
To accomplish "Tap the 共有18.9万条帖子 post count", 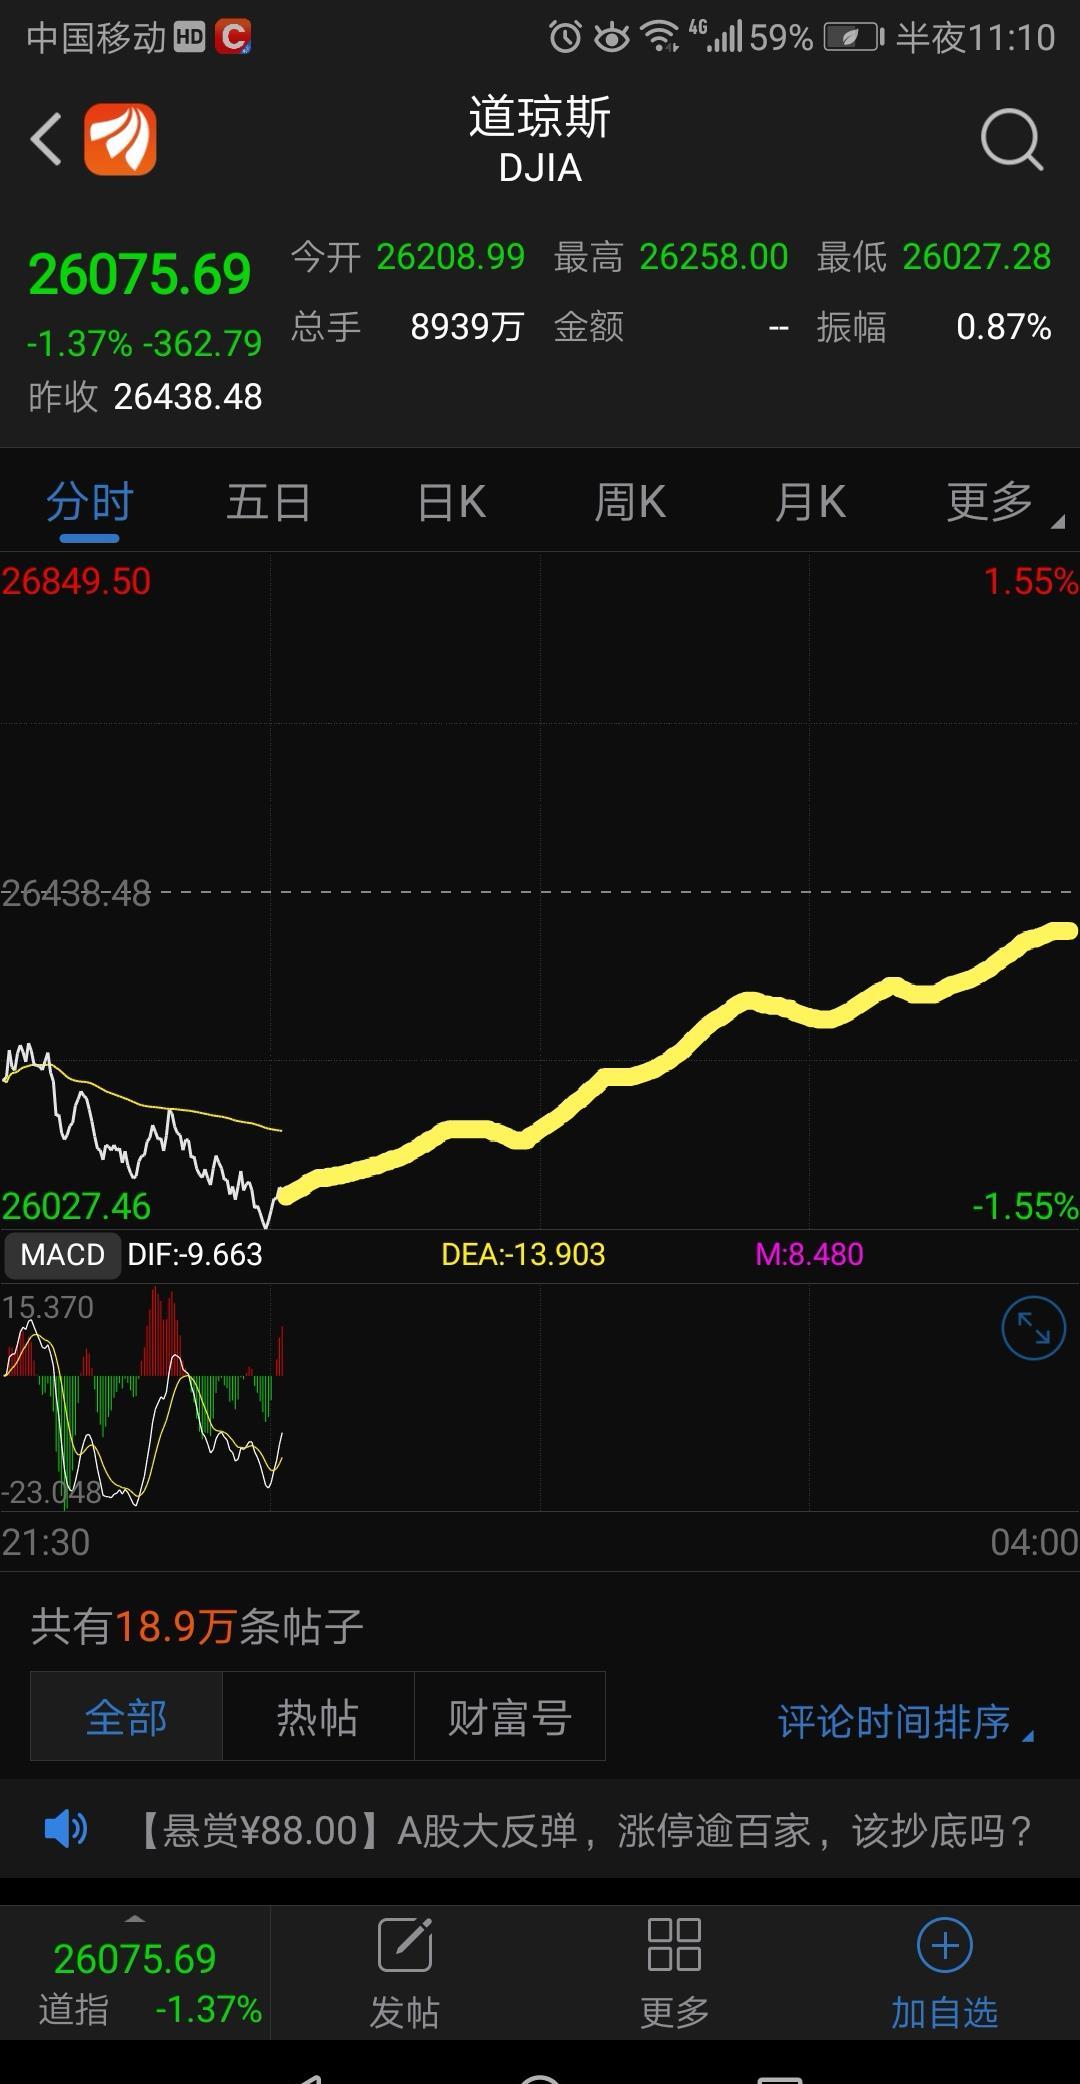I will pos(197,1627).
